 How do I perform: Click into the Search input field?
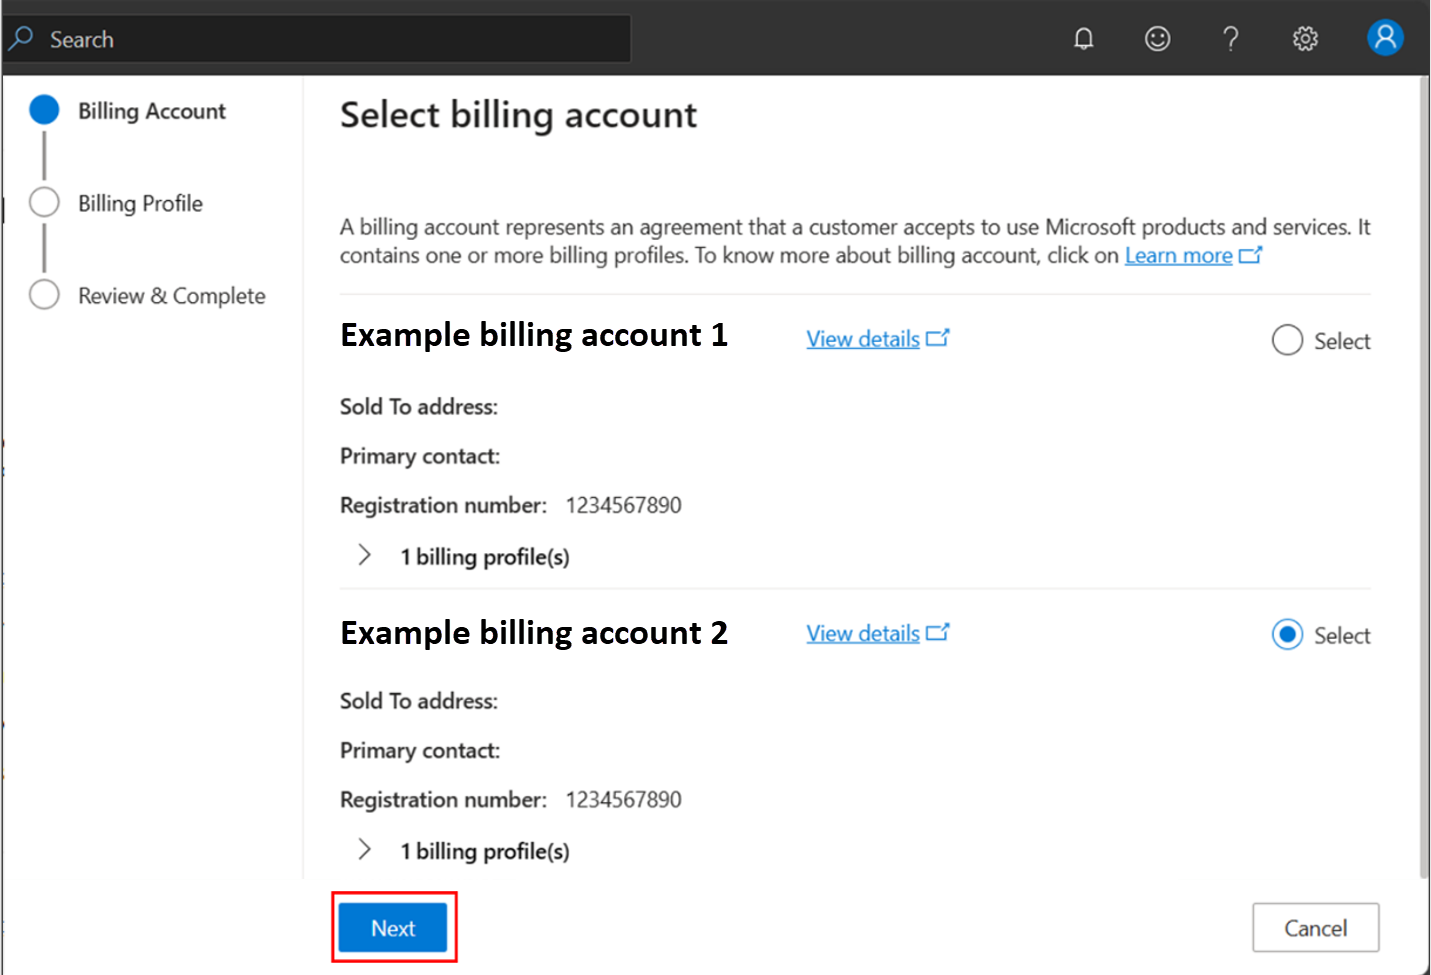click(x=330, y=39)
